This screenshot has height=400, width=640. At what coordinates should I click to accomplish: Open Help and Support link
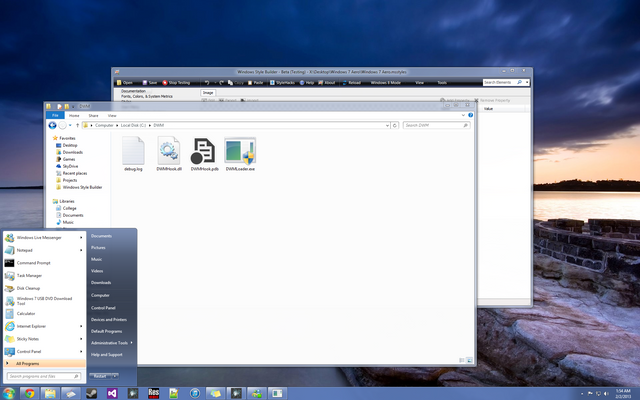[107, 355]
